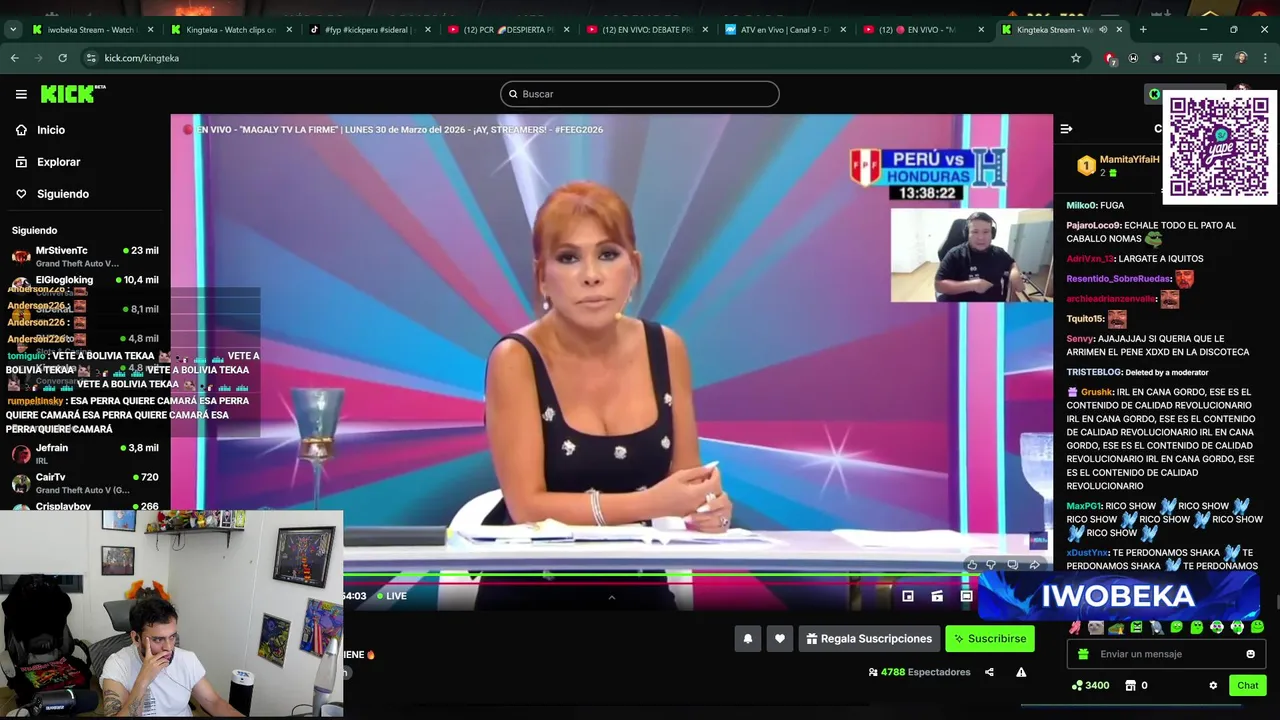Create a clip with clapperboard icon
This screenshot has width=1280, height=720.
coord(937,596)
